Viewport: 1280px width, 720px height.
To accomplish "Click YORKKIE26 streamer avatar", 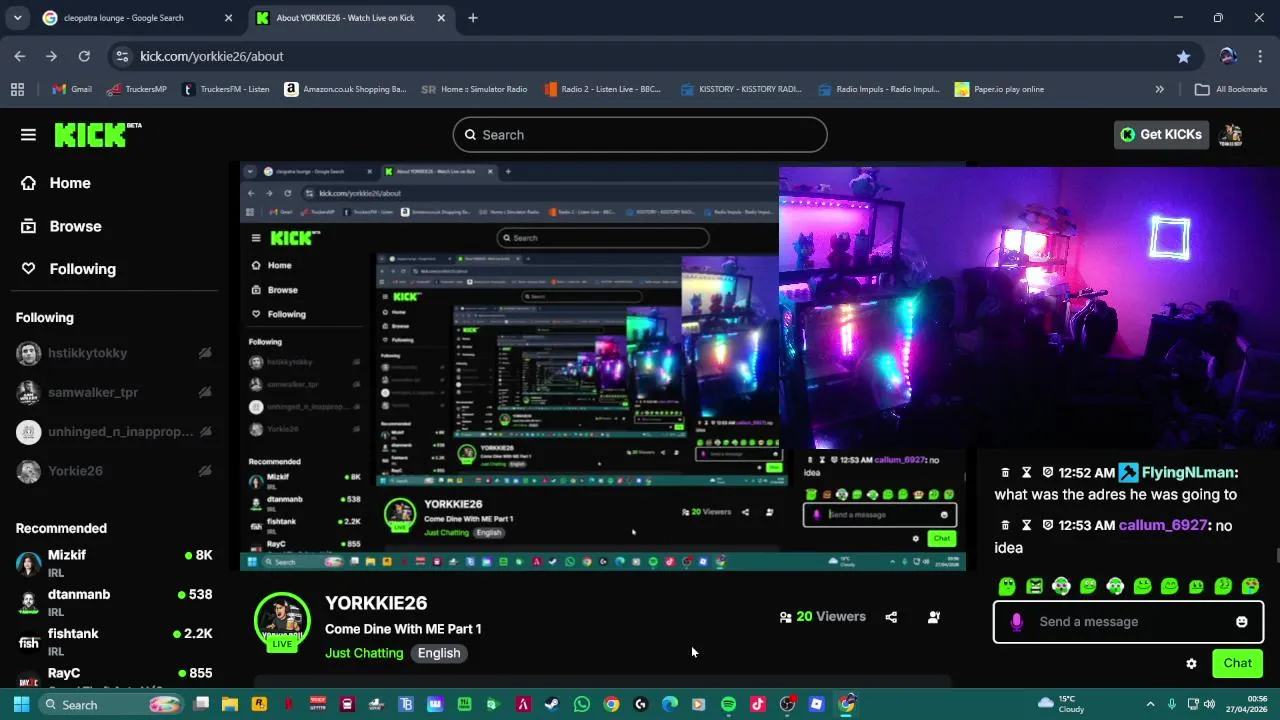I will 282,621.
